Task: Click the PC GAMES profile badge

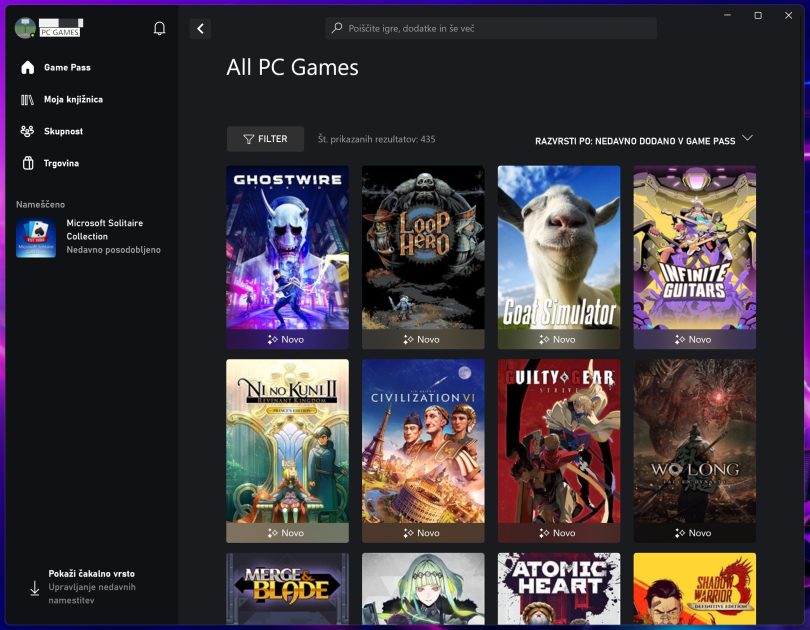Action: click(60, 32)
